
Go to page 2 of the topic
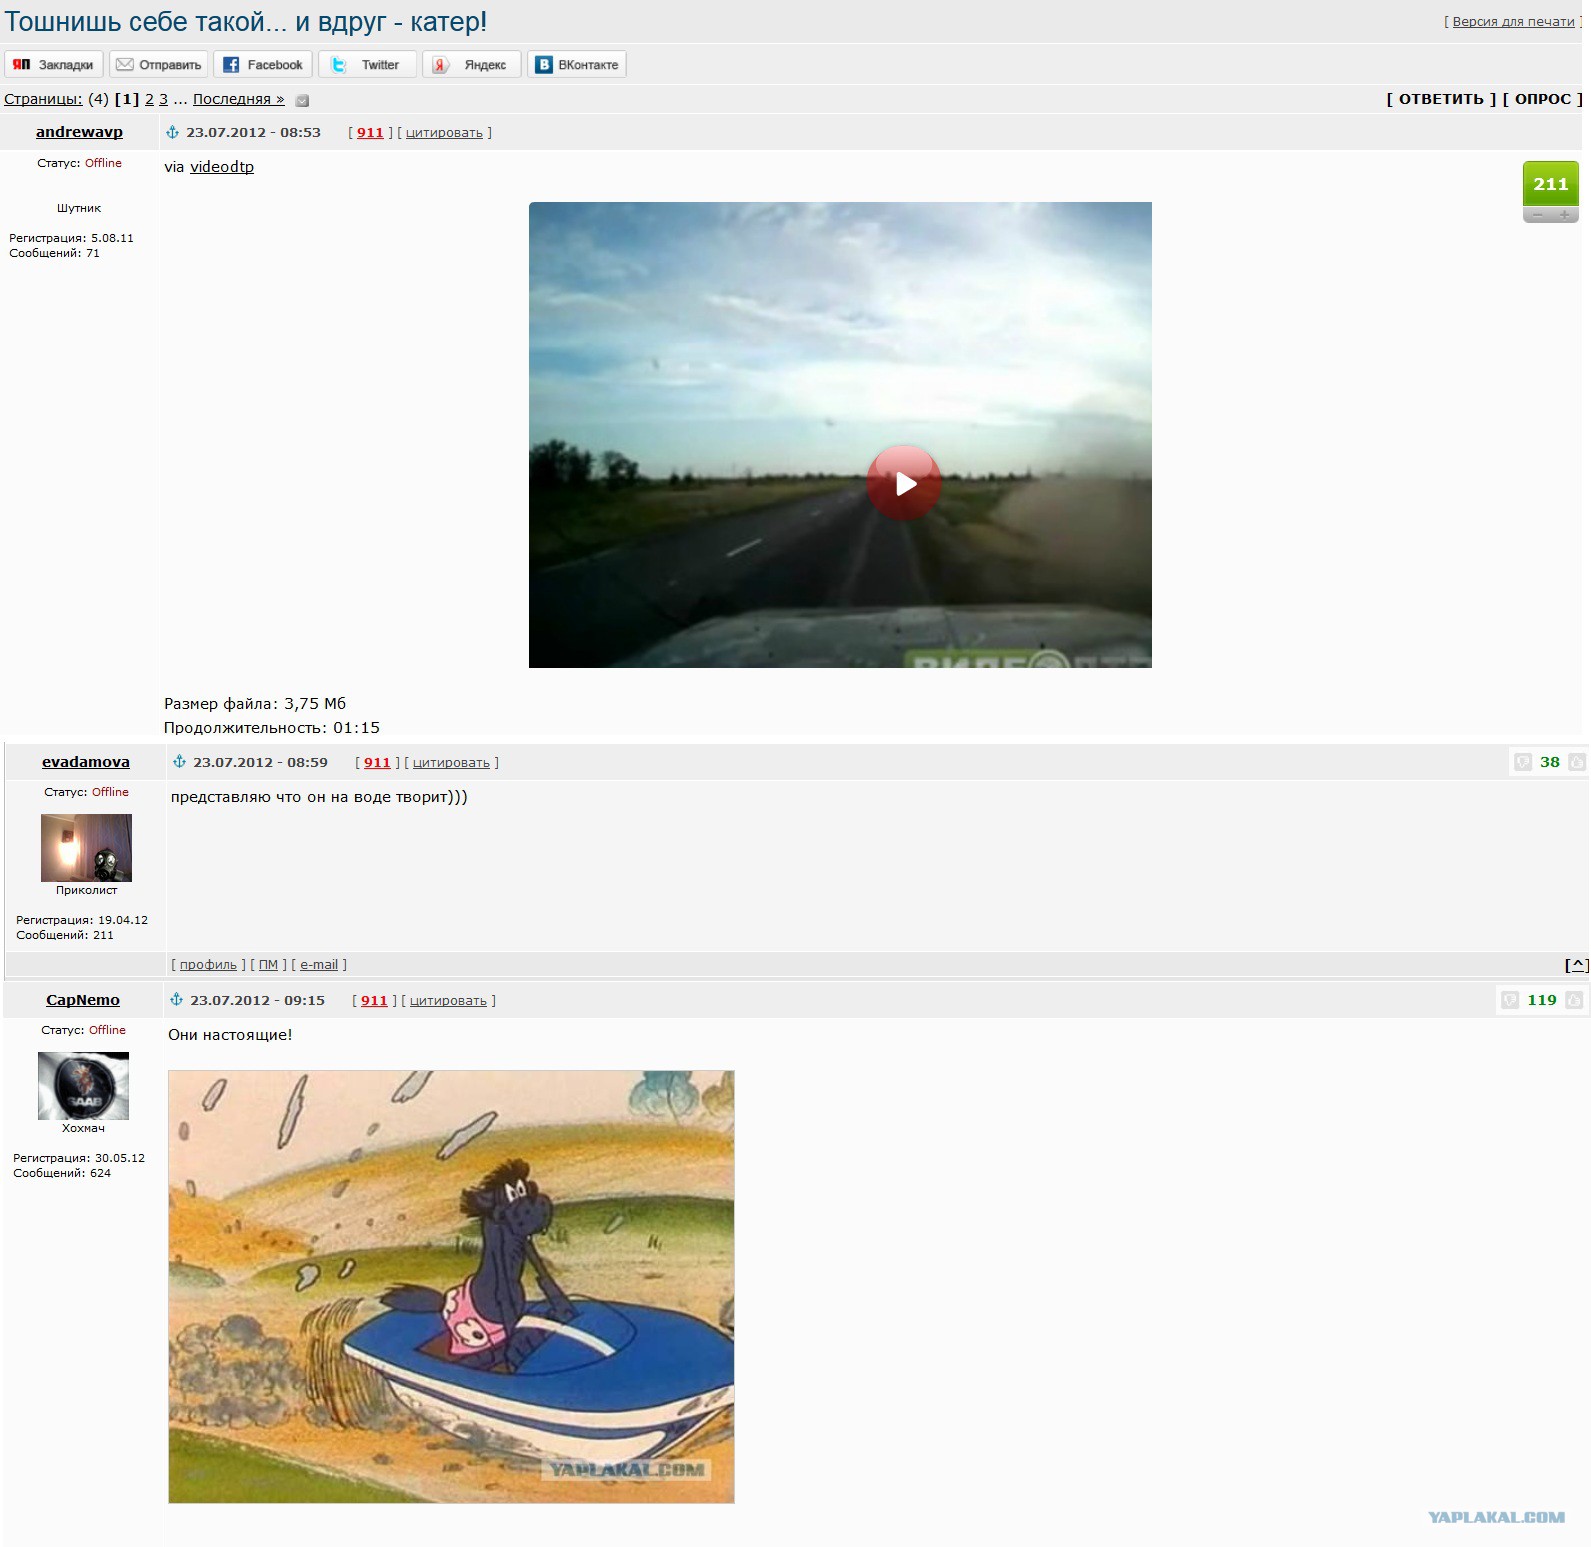[x=149, y=99]
